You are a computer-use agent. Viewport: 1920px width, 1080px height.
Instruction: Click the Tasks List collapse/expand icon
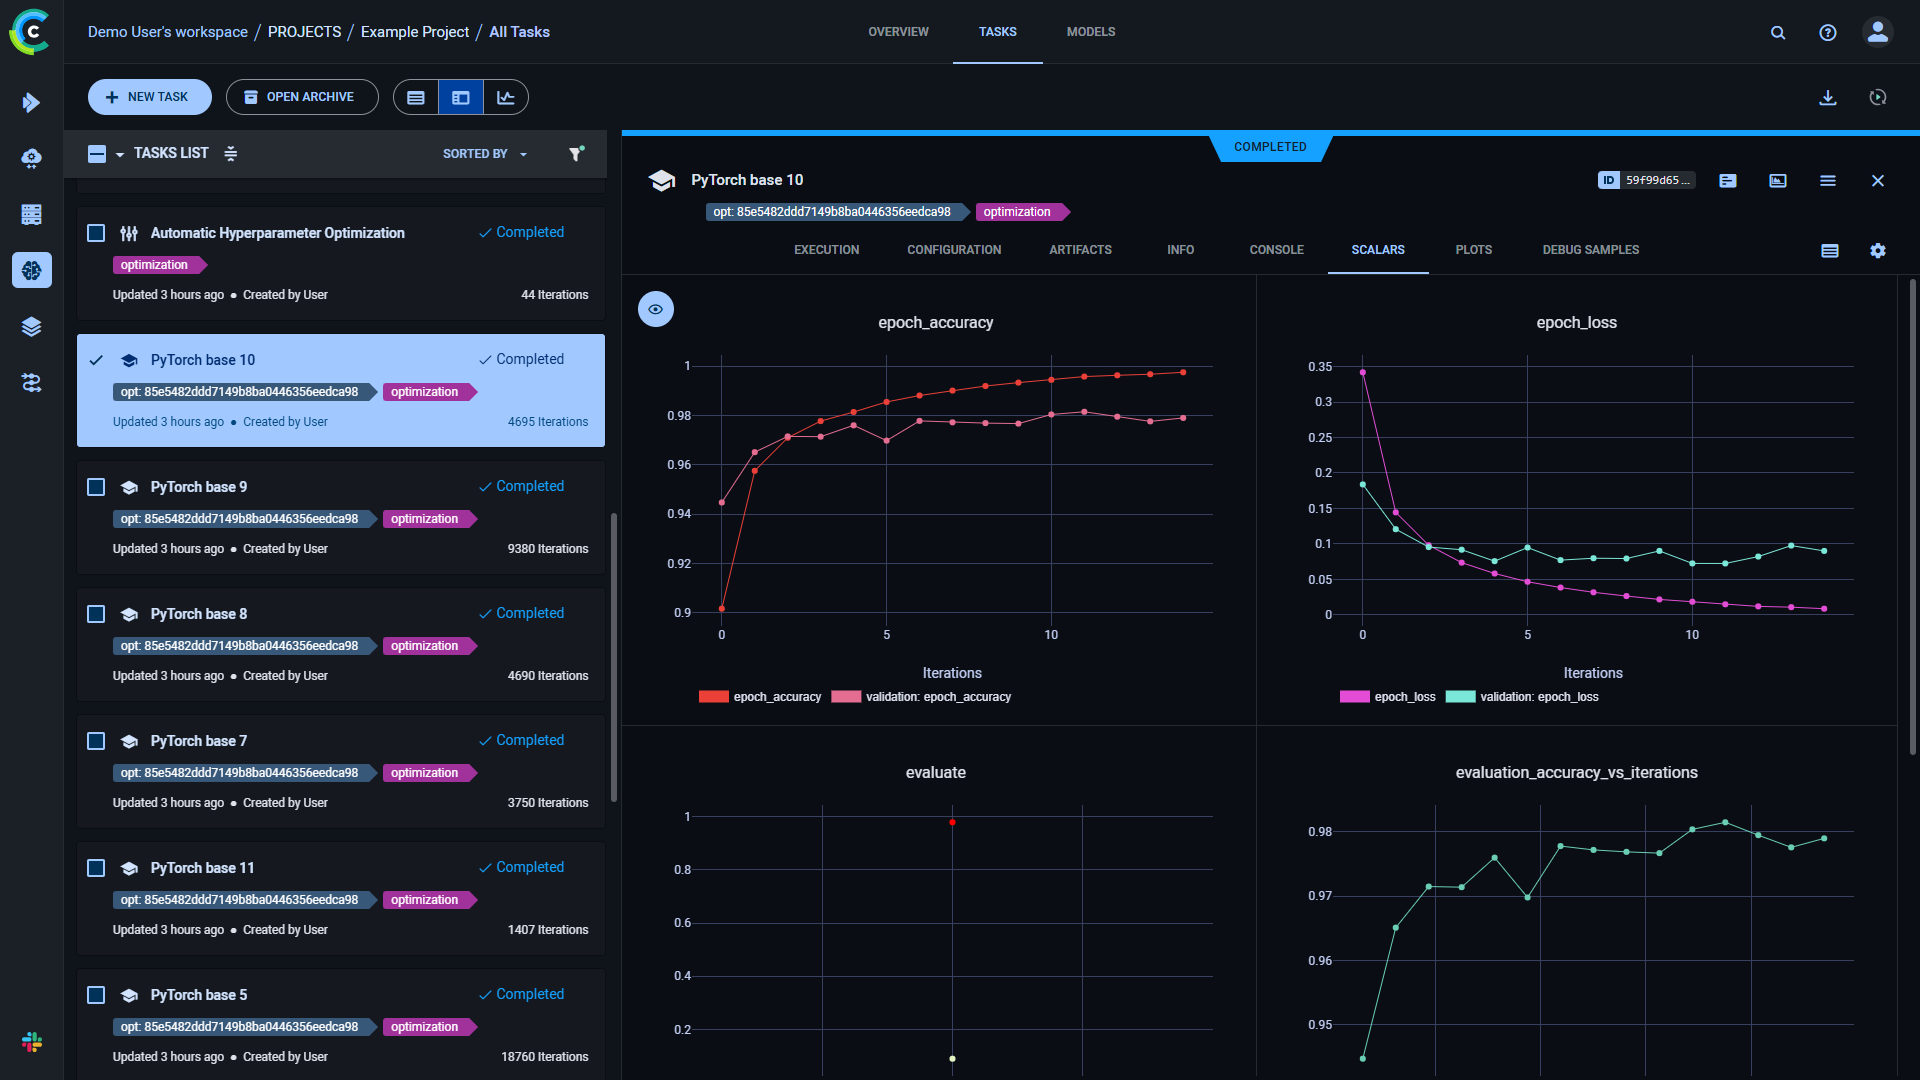tap(231, 153)
